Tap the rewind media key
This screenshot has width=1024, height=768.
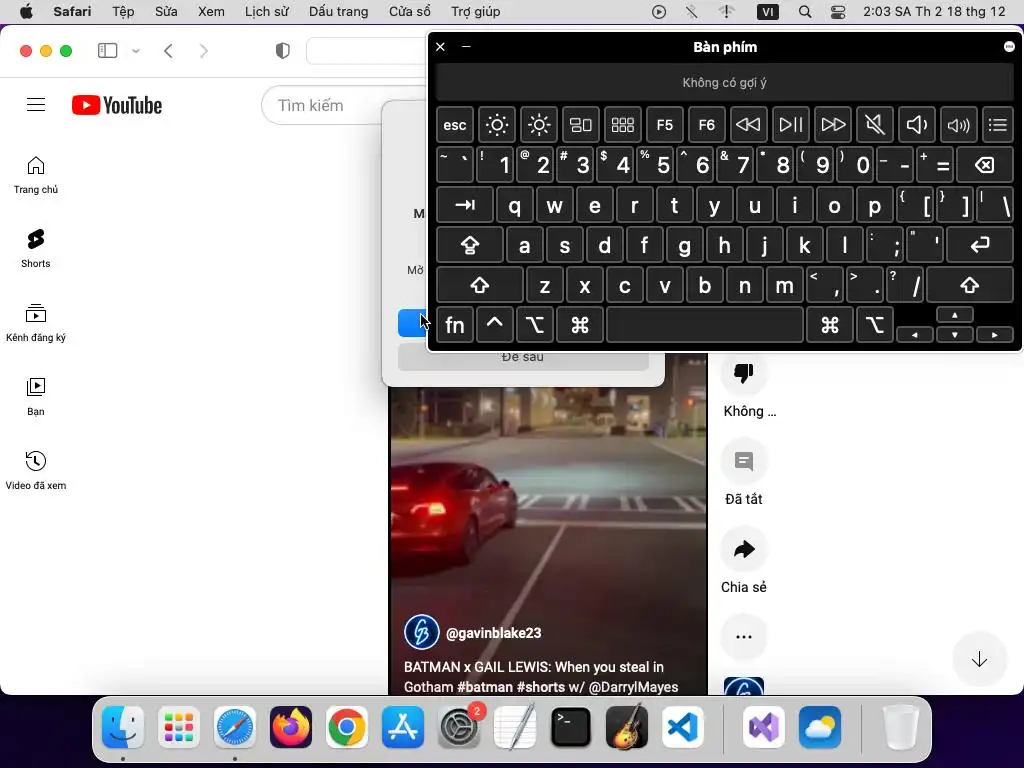click(748, 125)
